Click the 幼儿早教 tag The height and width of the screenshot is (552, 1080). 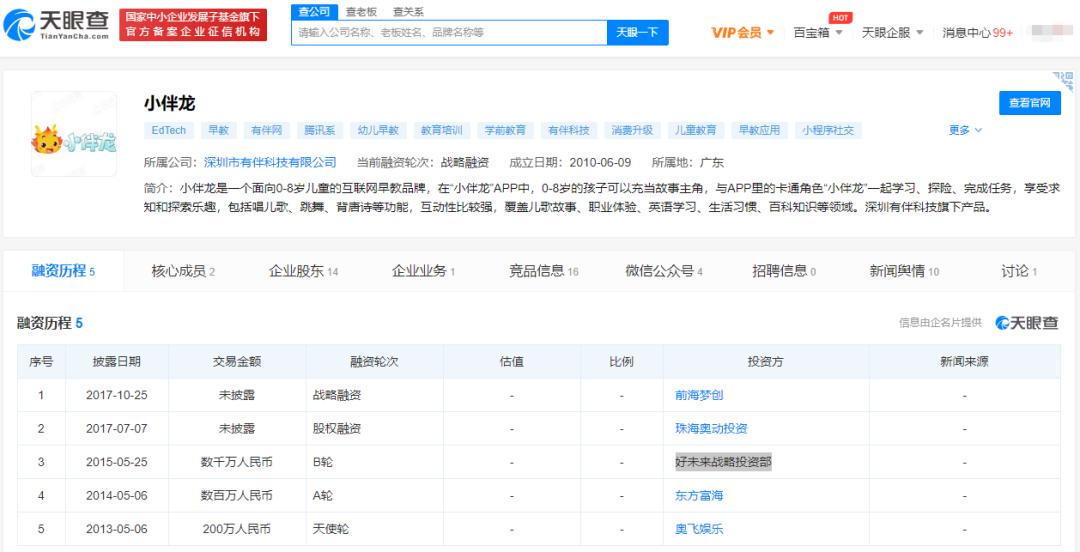pos(378,130)
